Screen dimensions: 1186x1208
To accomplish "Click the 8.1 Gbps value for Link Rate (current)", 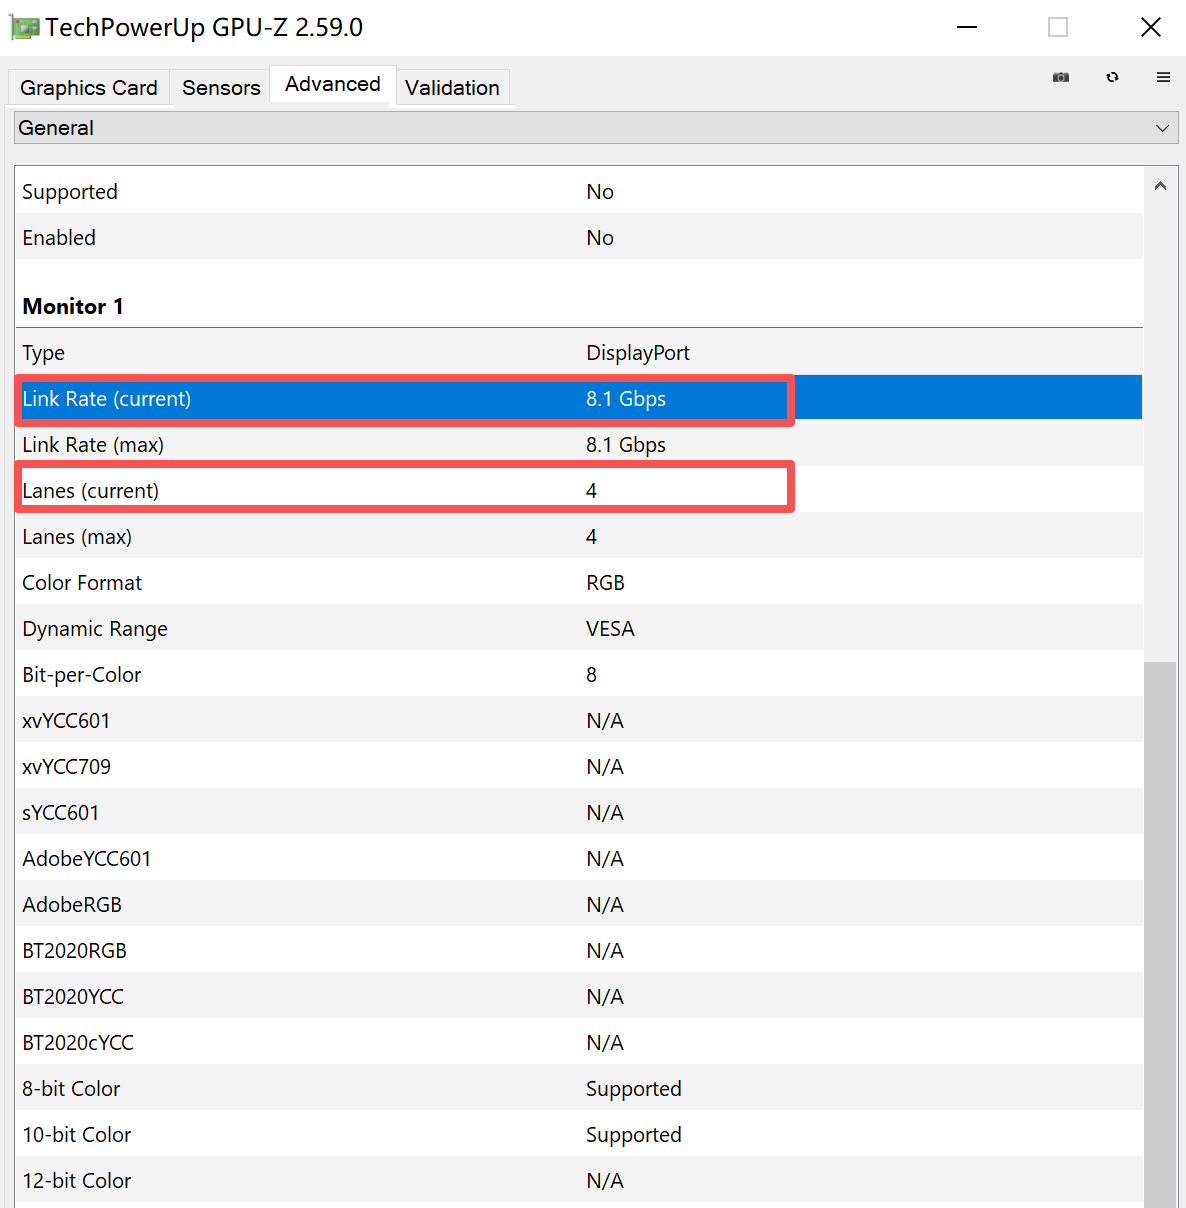I will [626, 399].
